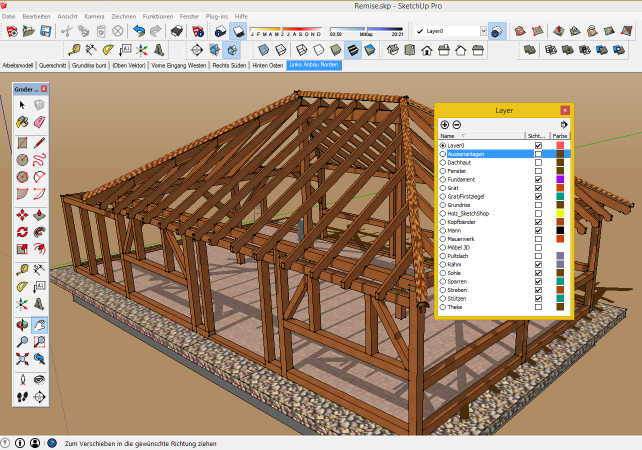Click the Orbit tool icon
The width and height of the screenshot is (642, 450).
[22, 324]
